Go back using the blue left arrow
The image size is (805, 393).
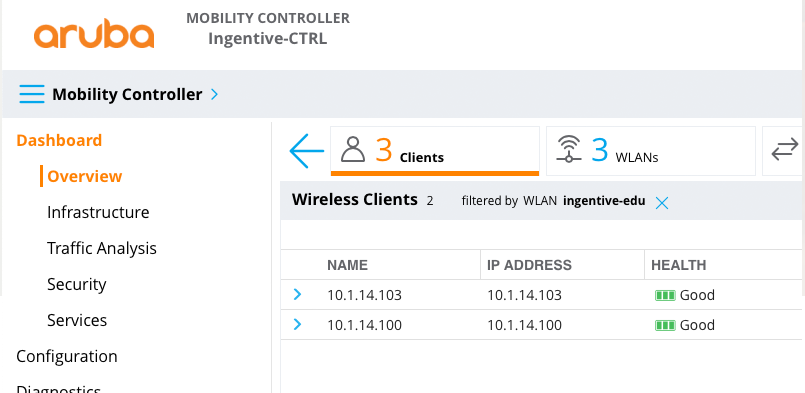point(307,151)
